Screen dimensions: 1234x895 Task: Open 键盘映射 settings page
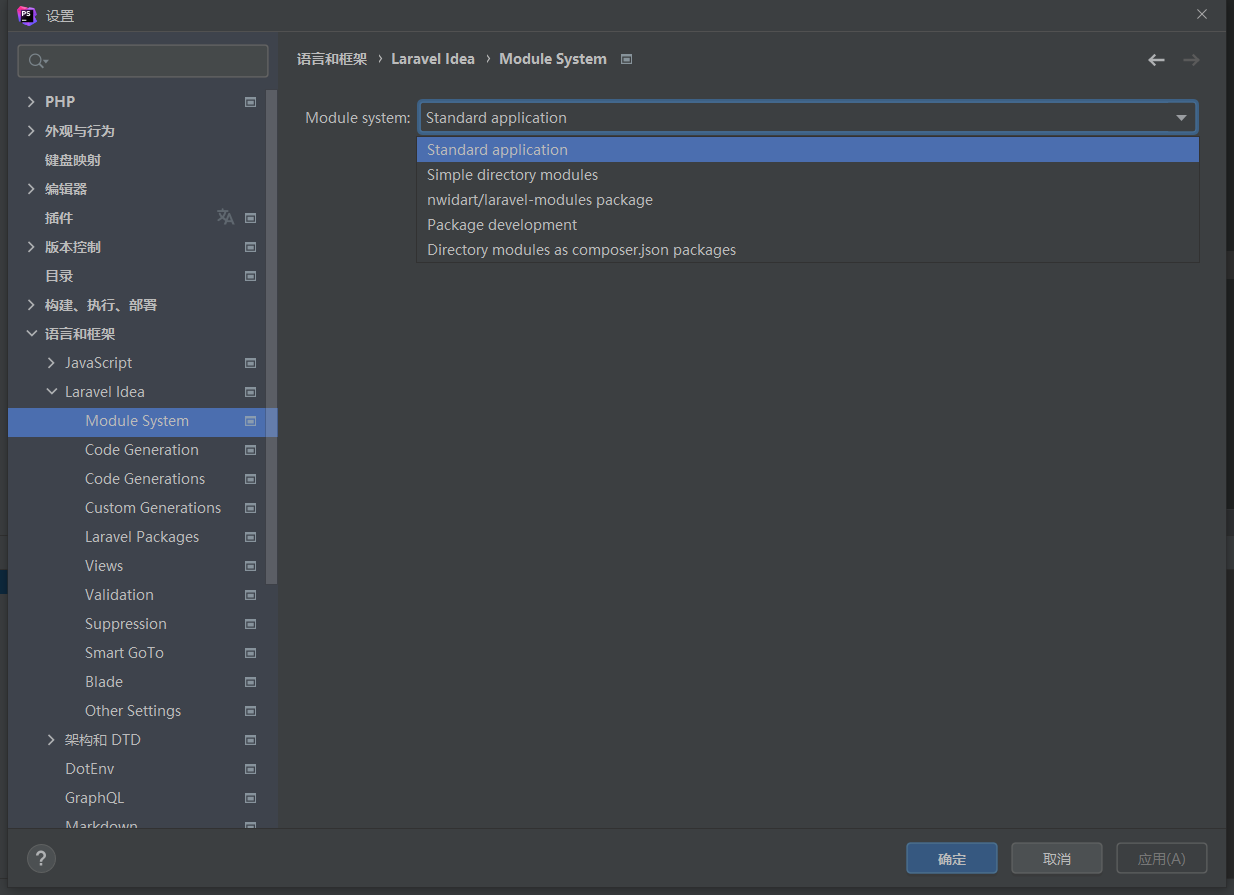click(x=73, y=160)
